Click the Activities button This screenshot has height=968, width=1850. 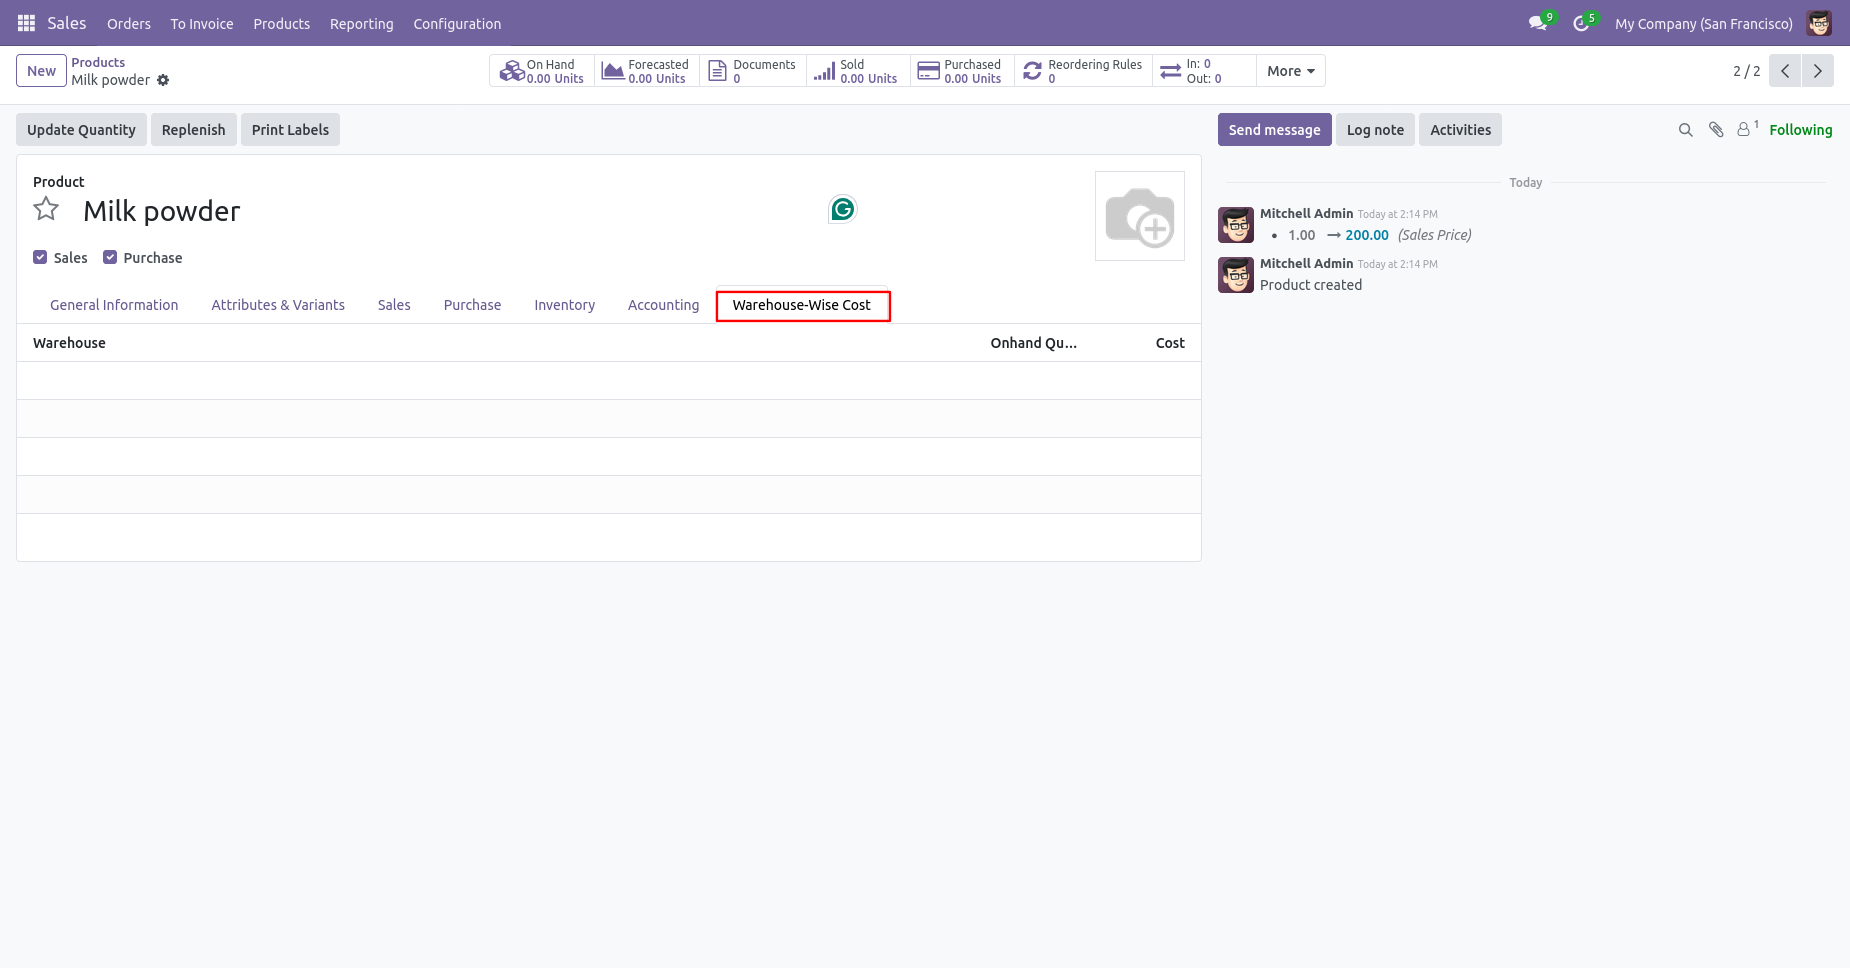point(1460,130)
